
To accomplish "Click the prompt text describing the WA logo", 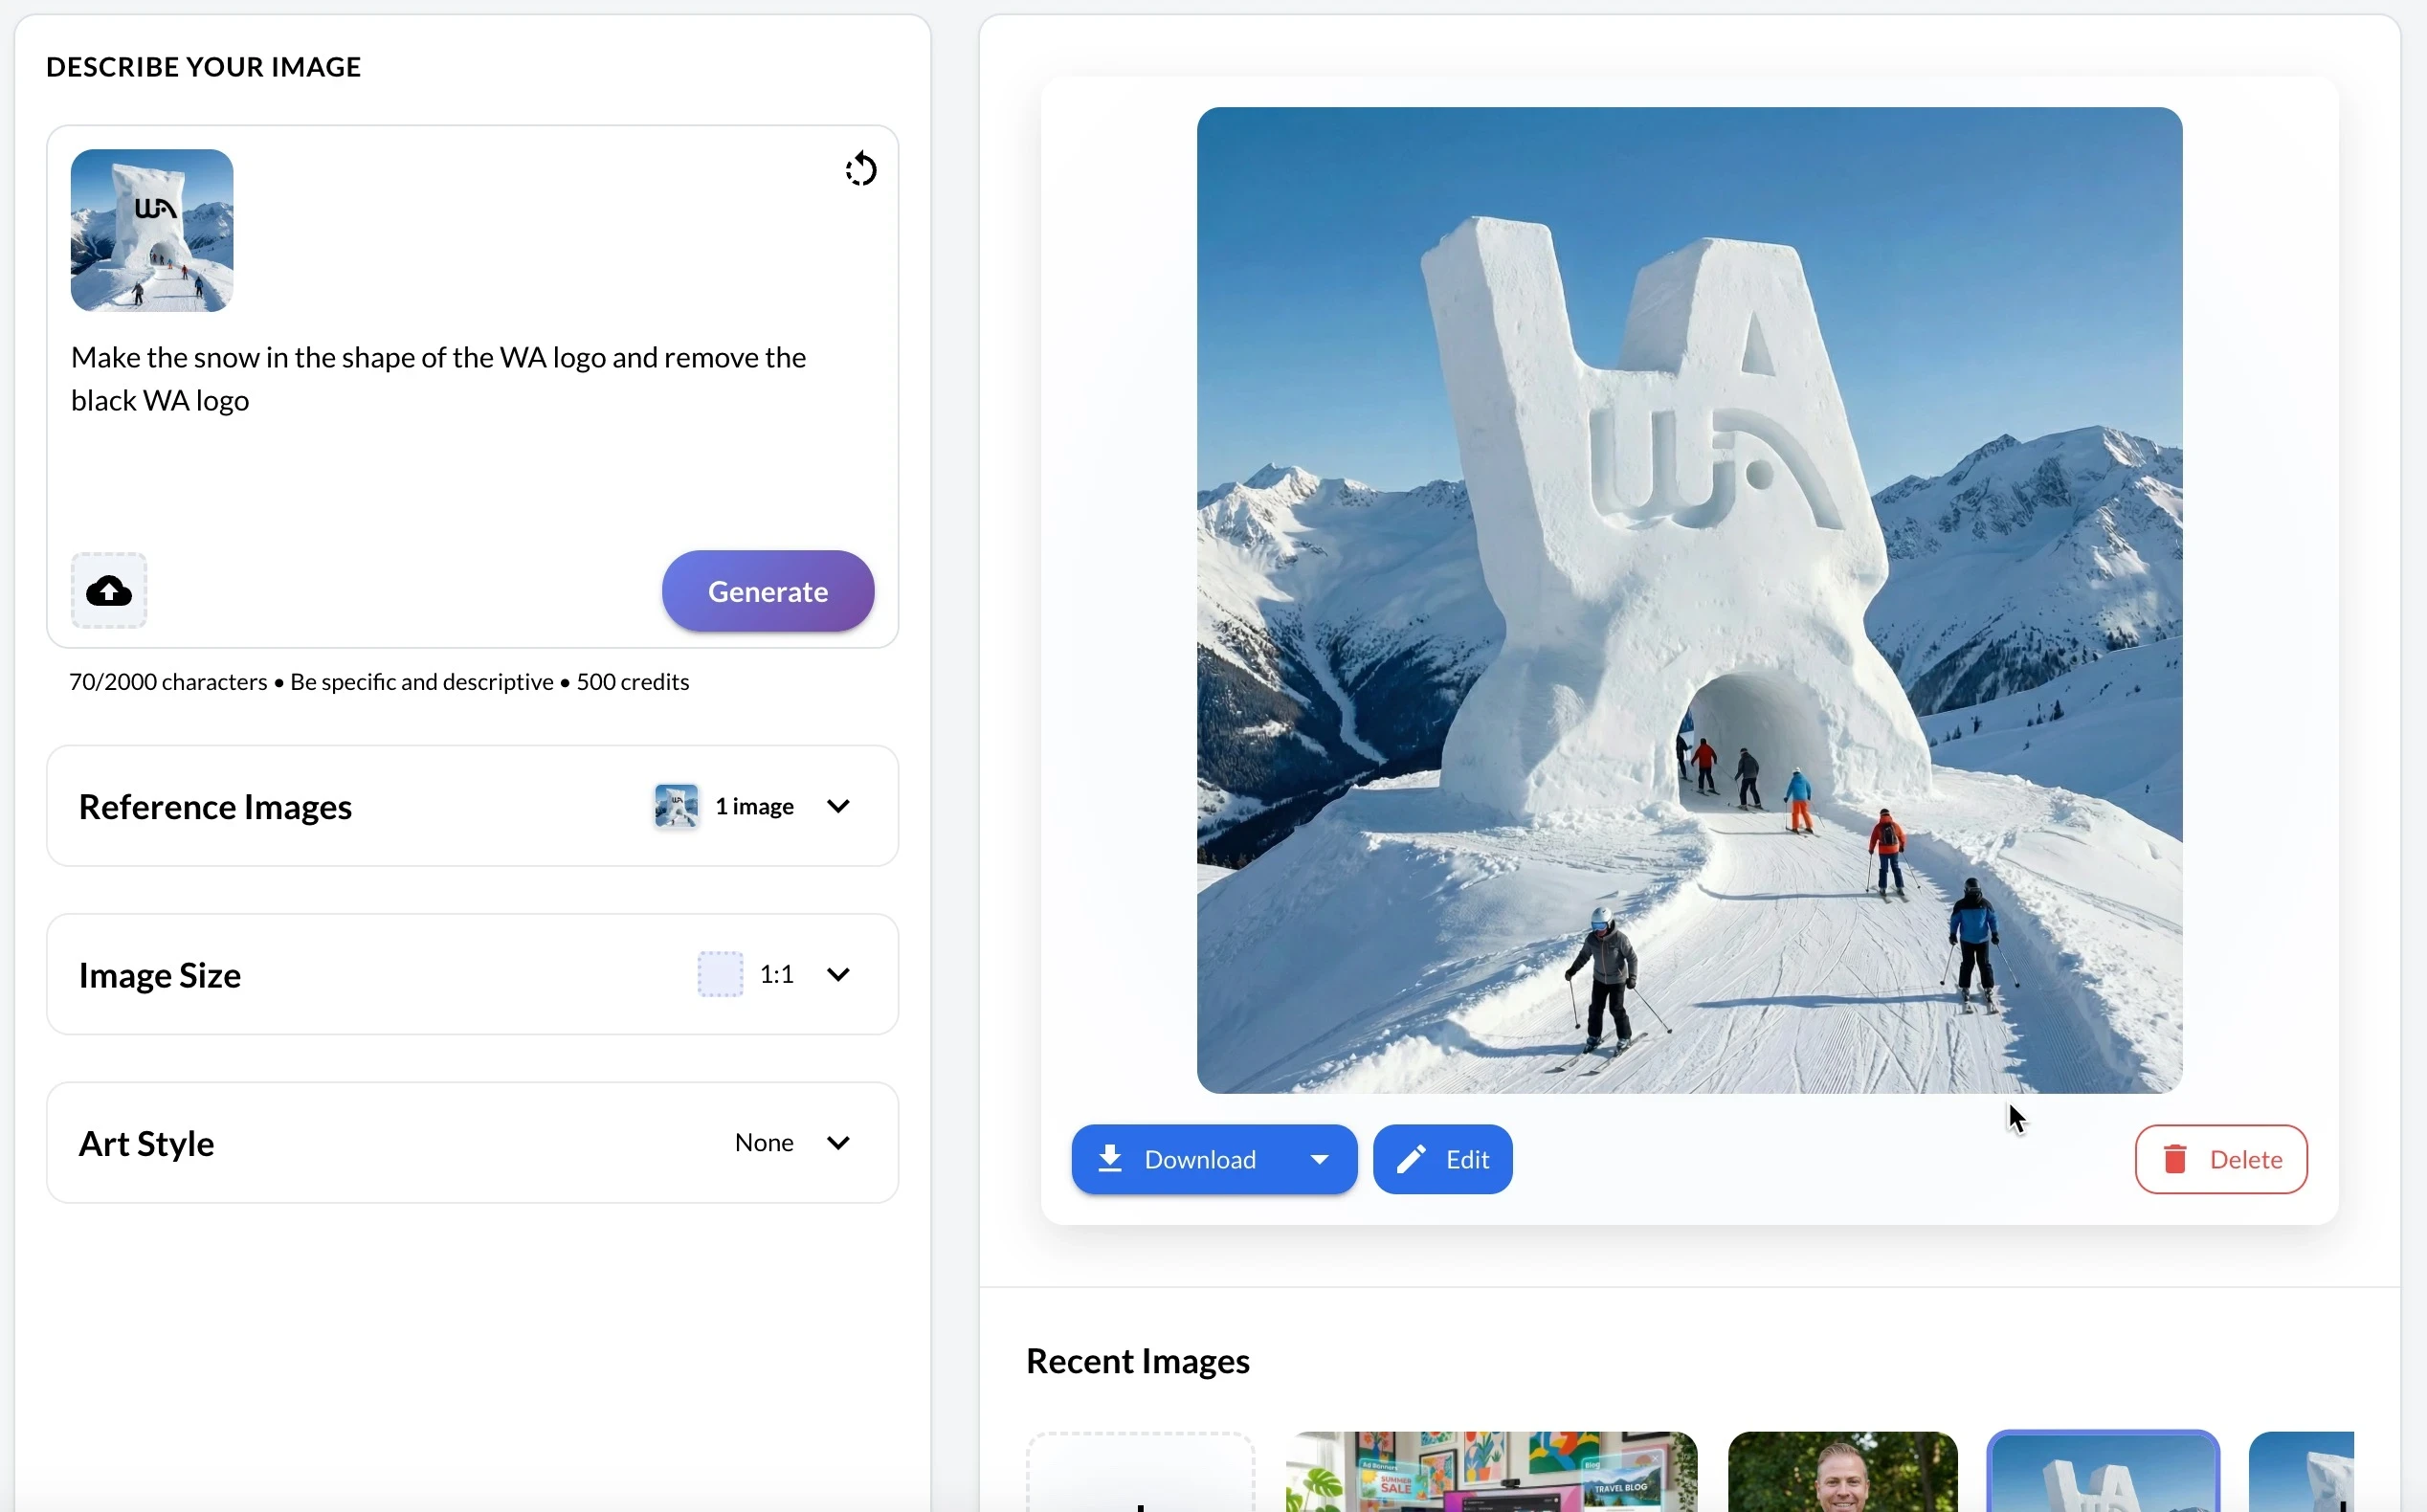I will coord(438,379).
